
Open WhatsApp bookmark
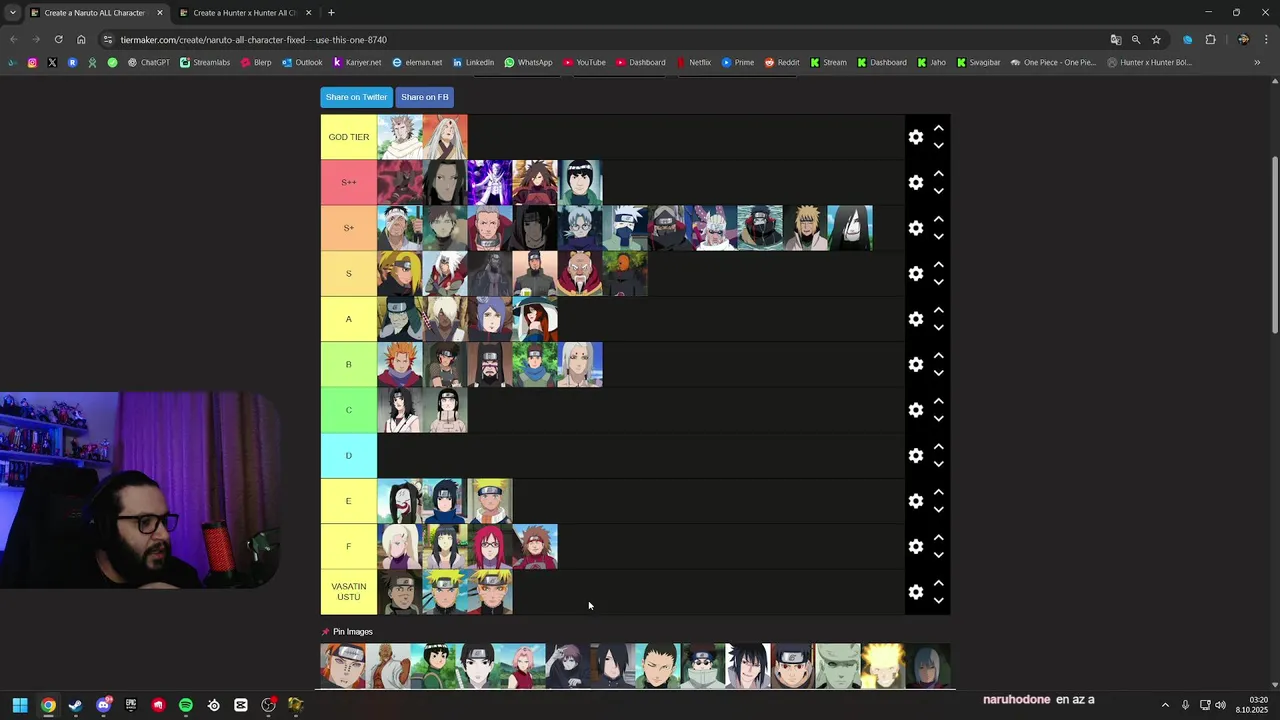coord(528,62)
